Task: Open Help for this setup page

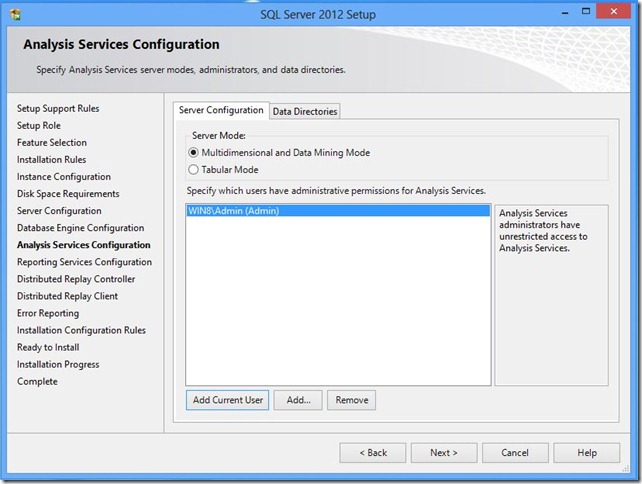Action: click(587, 453)
